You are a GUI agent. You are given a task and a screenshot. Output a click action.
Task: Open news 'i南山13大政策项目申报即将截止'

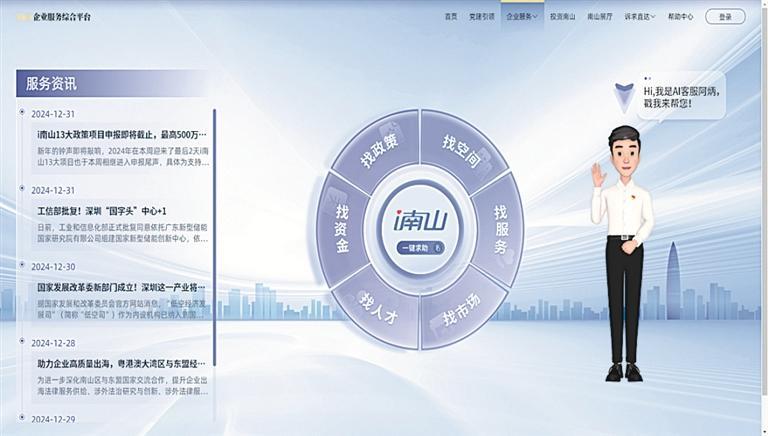point(122,134)
